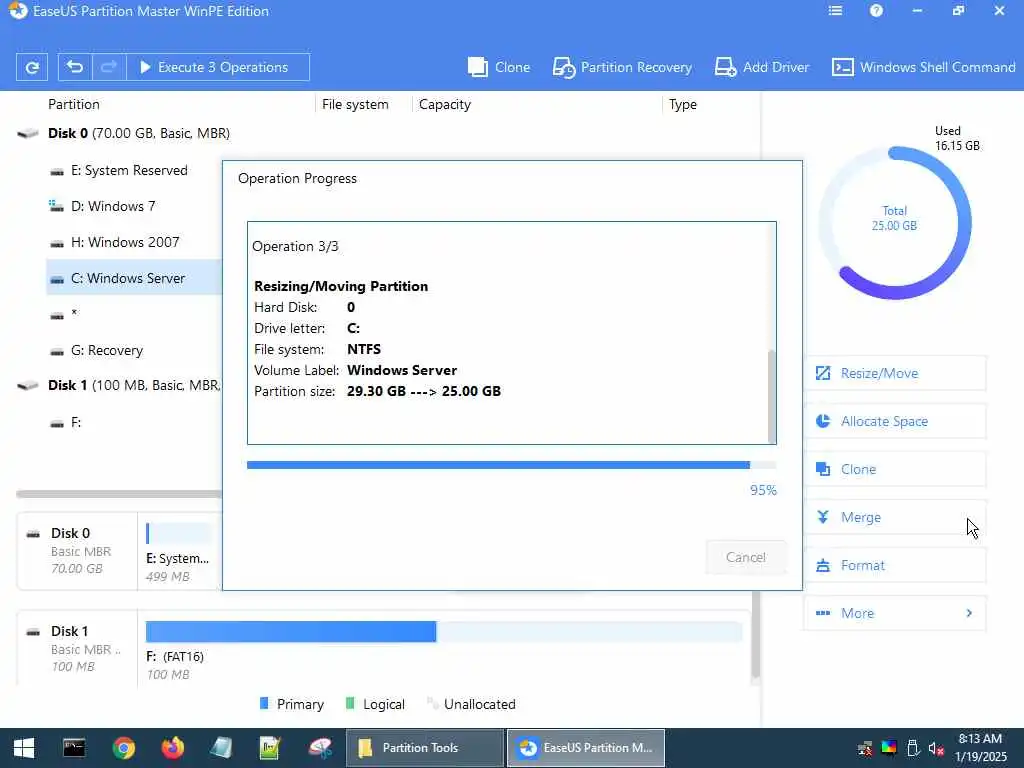
Task: Select D: Windows 7 partition
Action: click(113, 206)
